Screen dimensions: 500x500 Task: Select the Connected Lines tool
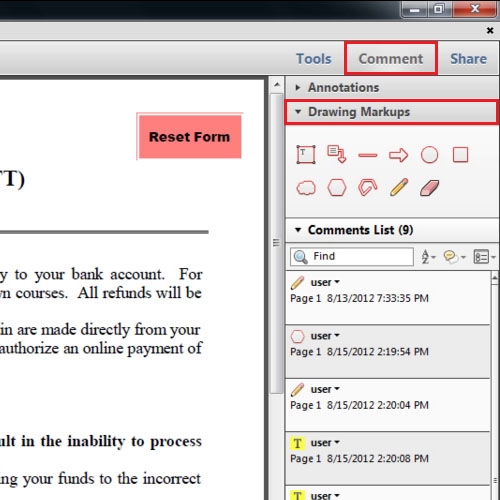click(367, 187)
